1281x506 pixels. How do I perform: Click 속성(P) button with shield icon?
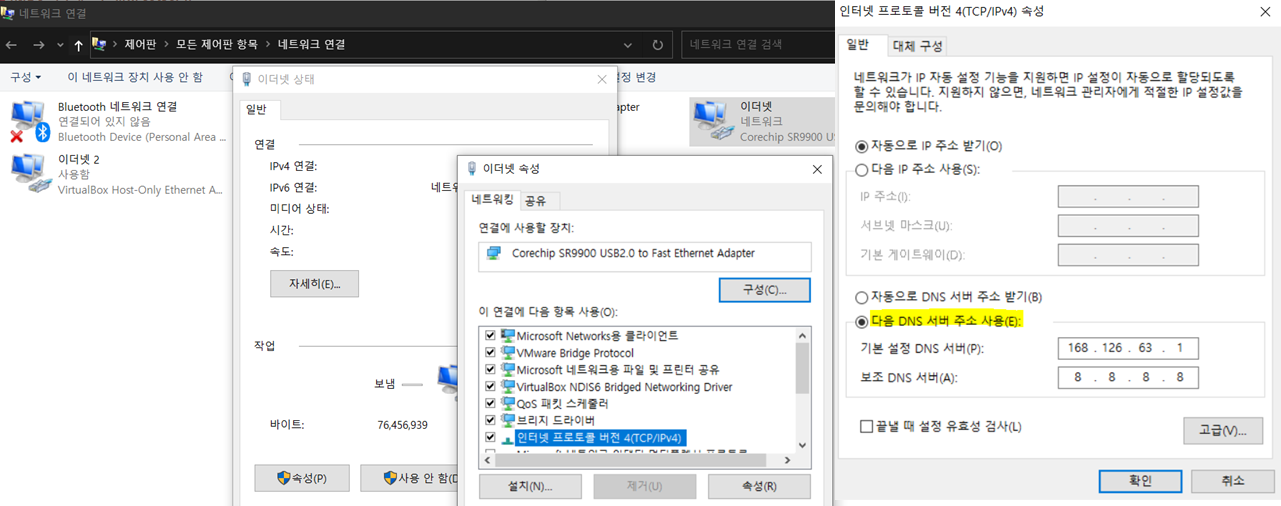click(x=303, y=478)
